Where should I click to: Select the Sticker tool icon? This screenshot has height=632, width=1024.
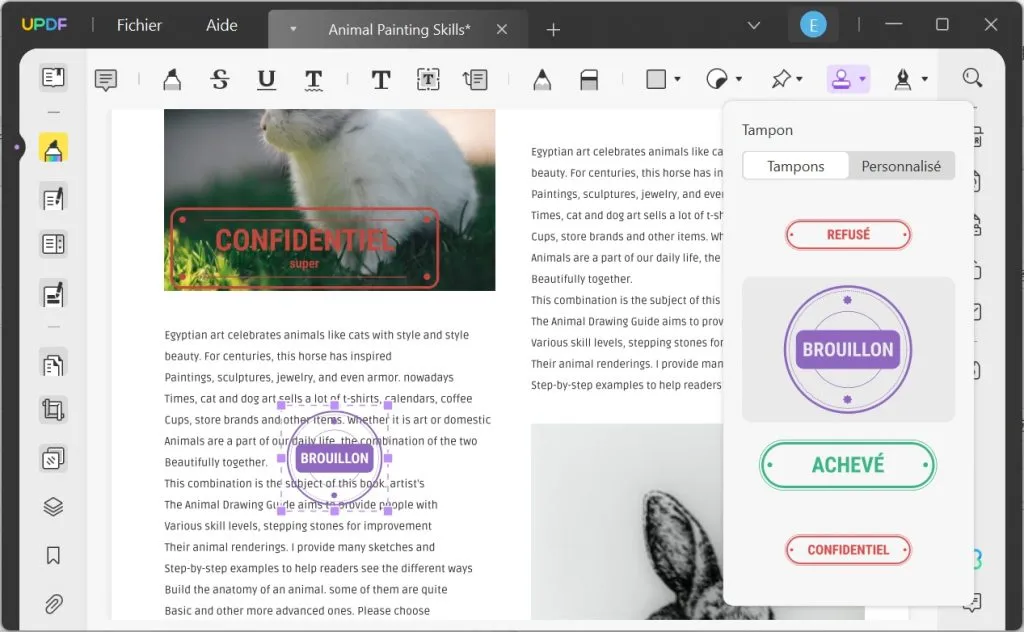tap(716, 80)
